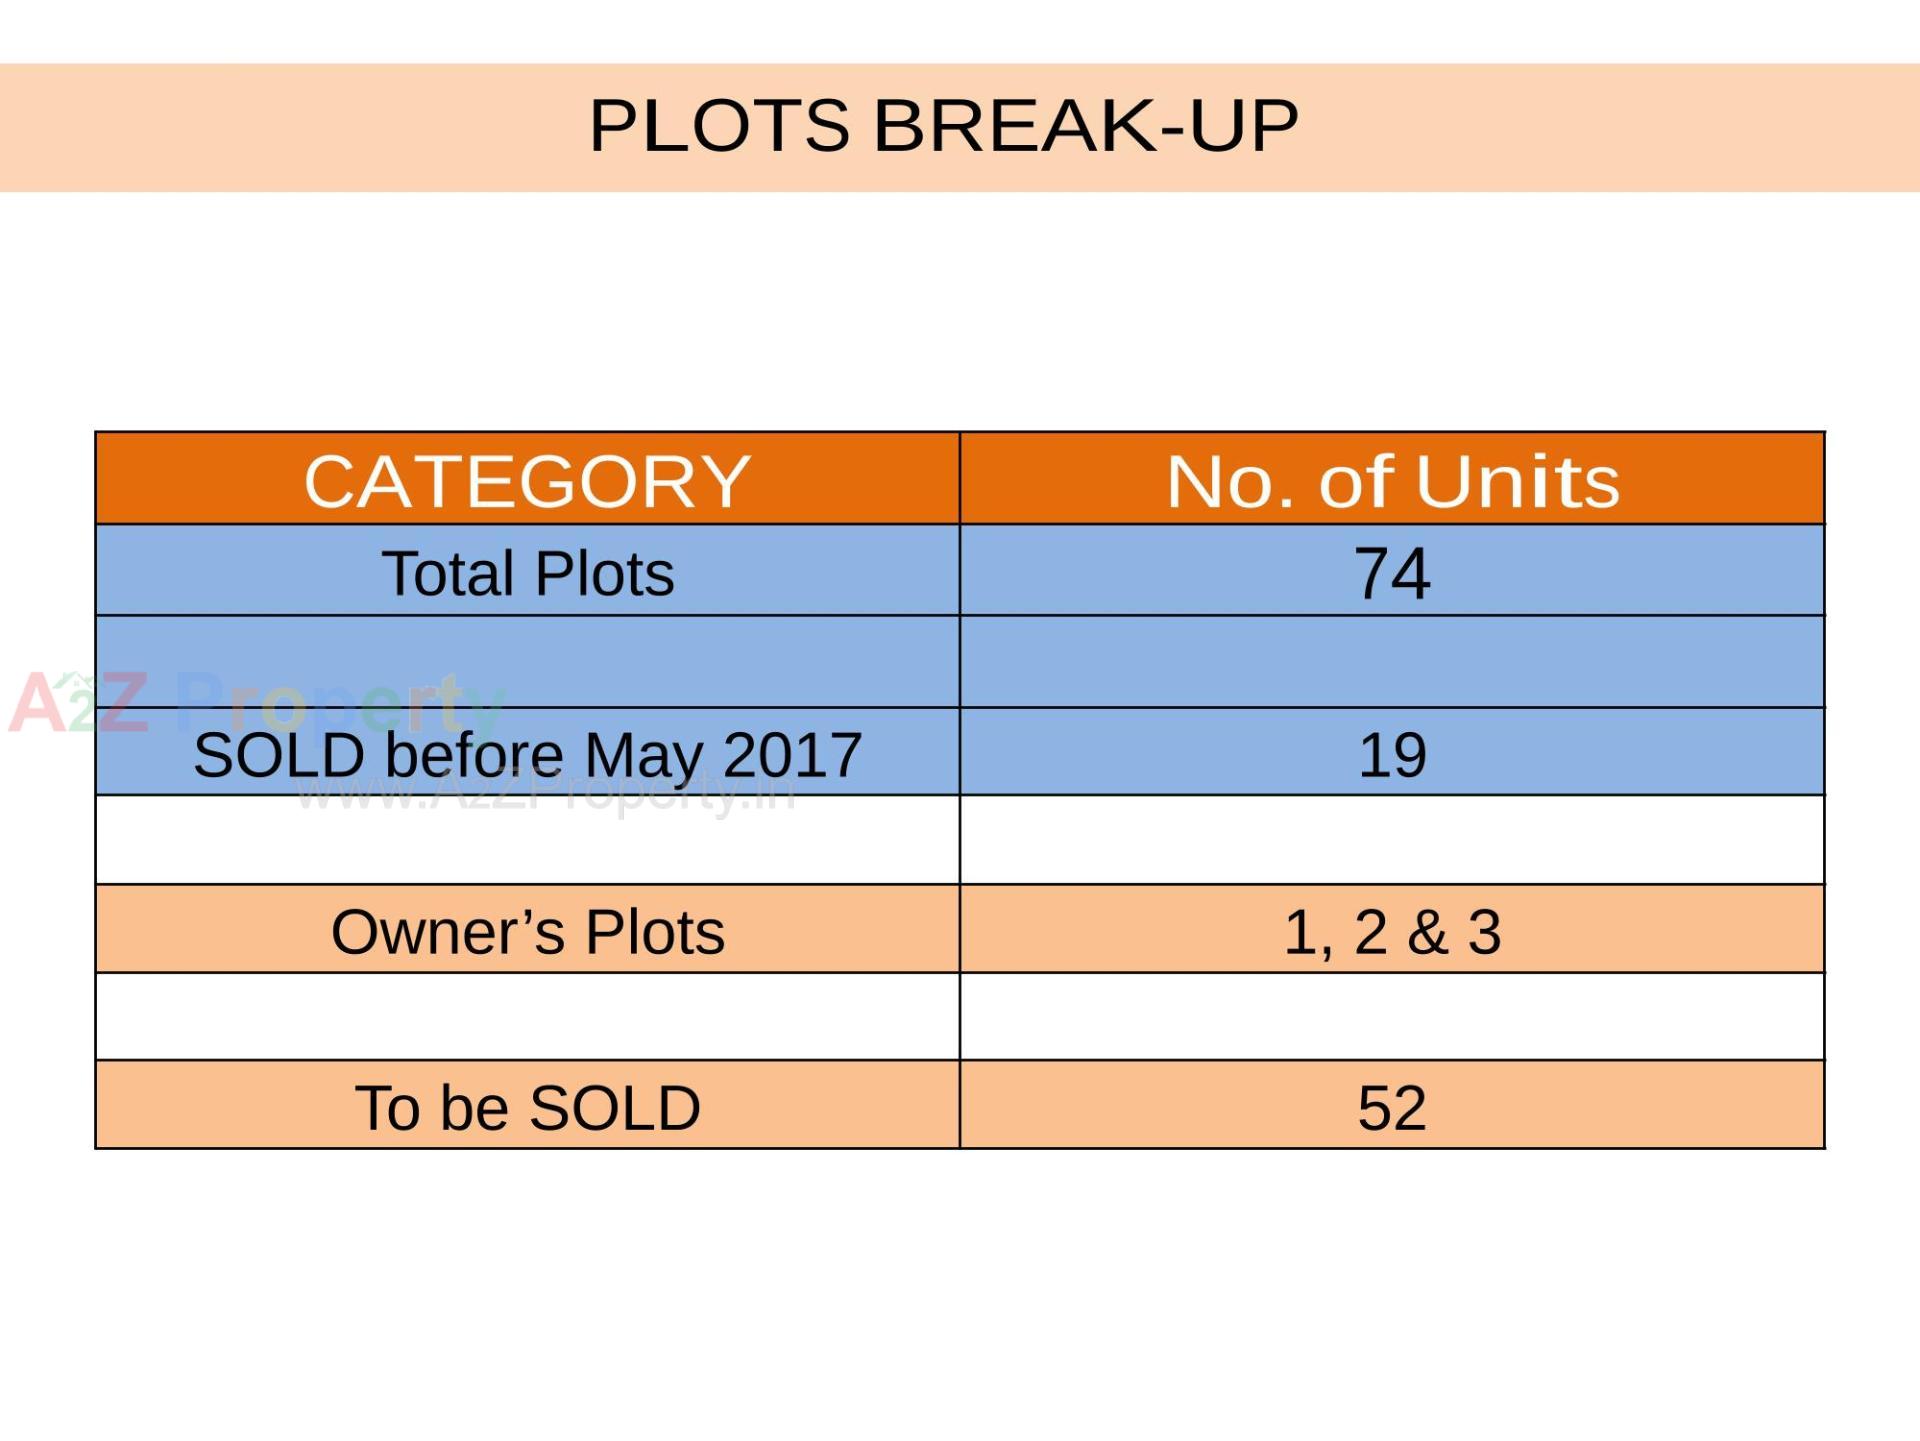
Task: Select the cell showing 74
Action: point(1392,573)
